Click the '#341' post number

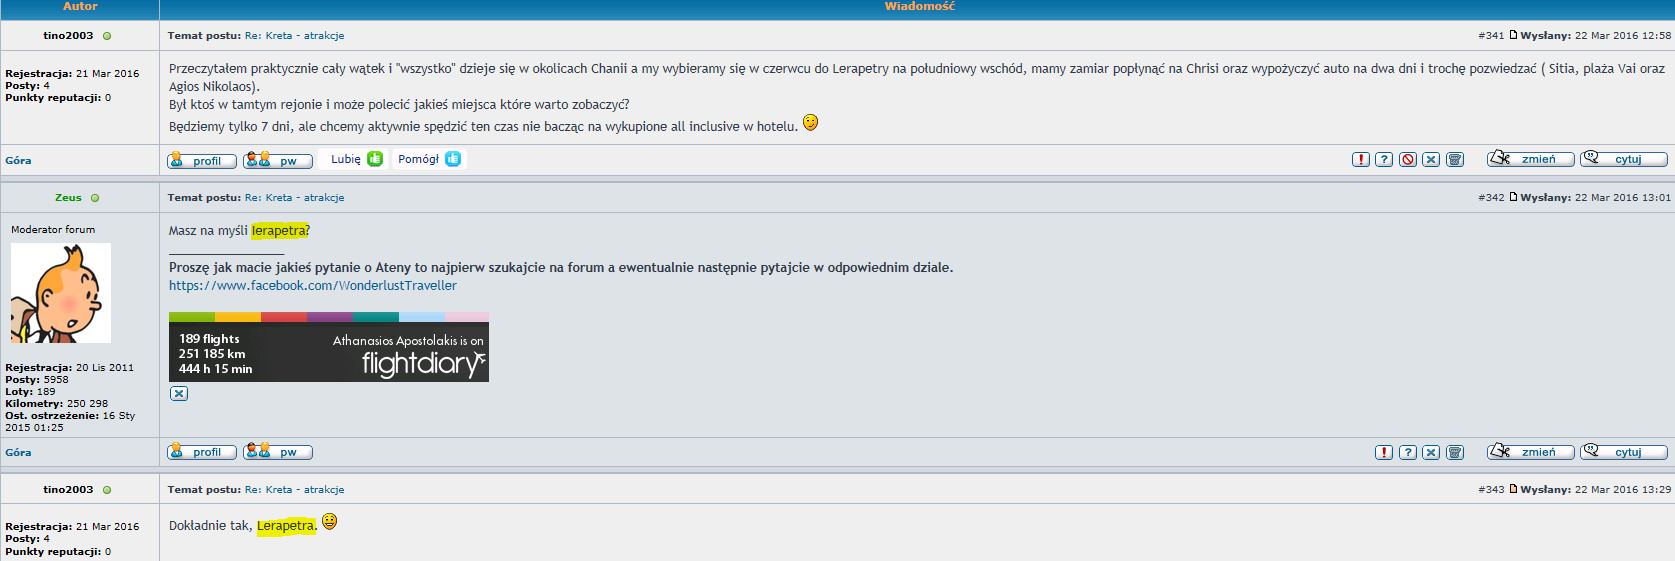coord(1490,35)
